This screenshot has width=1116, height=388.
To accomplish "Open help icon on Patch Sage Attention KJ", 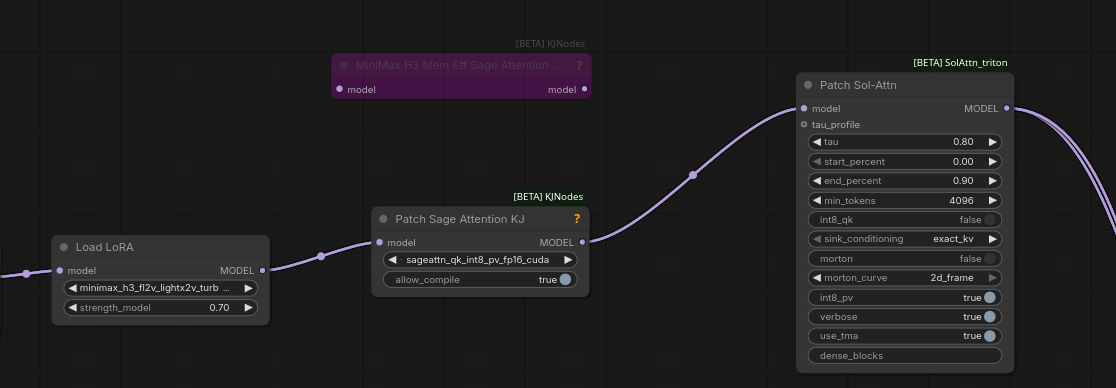I will click(577, 219).
